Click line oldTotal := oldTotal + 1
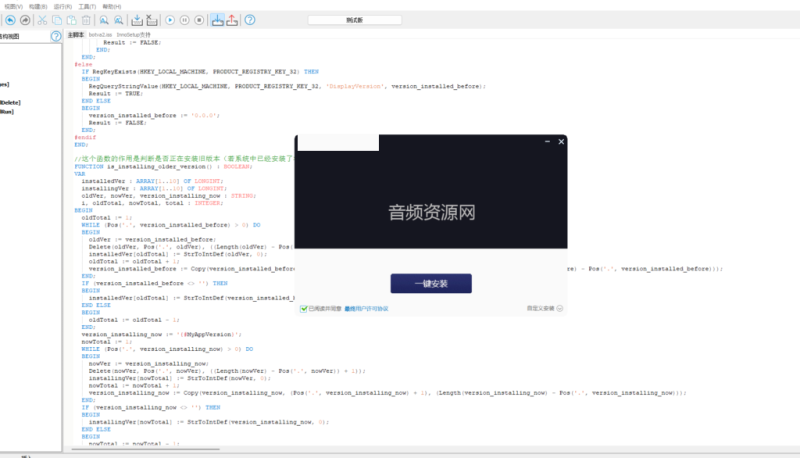The width and height of the screenshot is (800, 458). [134, 261]
